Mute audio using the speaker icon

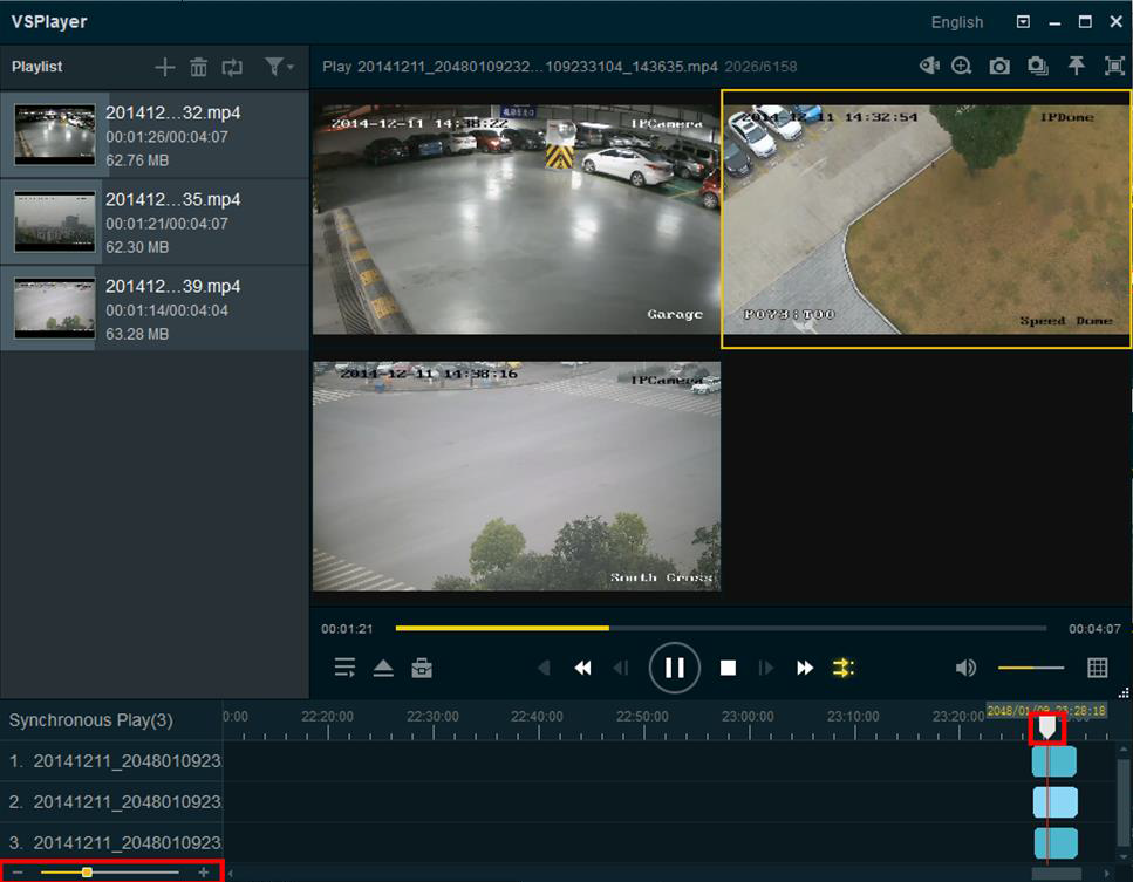point(964,667)
